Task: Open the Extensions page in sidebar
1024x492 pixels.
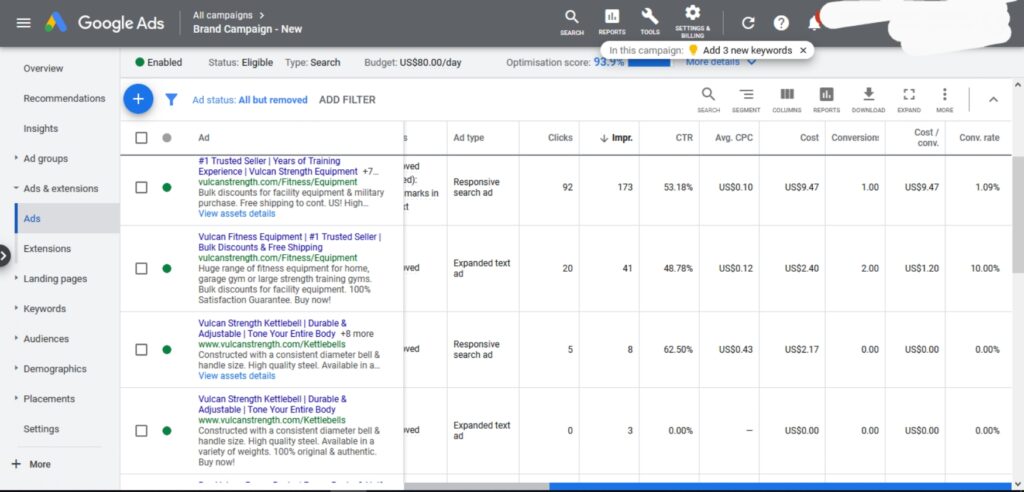Action: (x=47, y=248)
